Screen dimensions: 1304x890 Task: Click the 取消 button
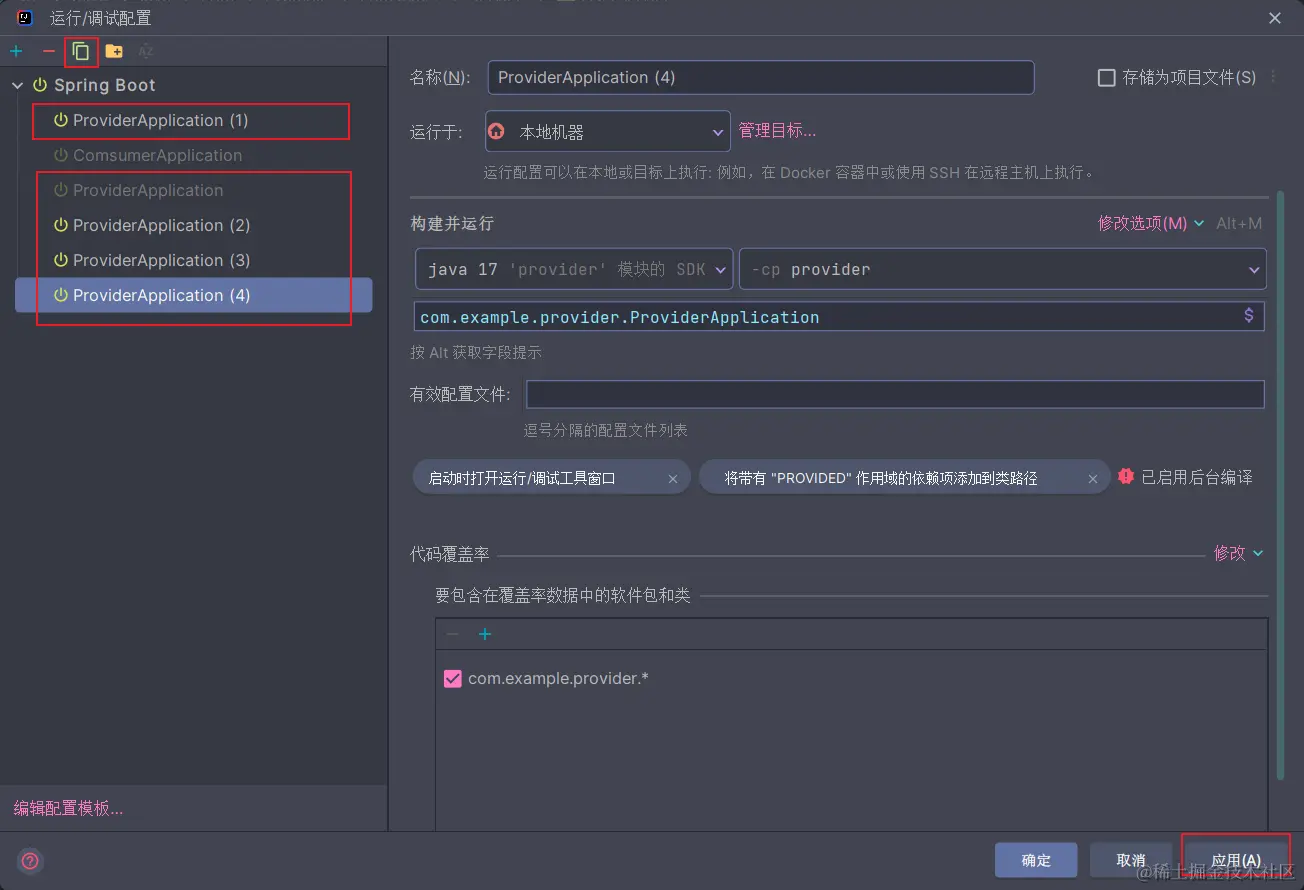coord(1131,860)
